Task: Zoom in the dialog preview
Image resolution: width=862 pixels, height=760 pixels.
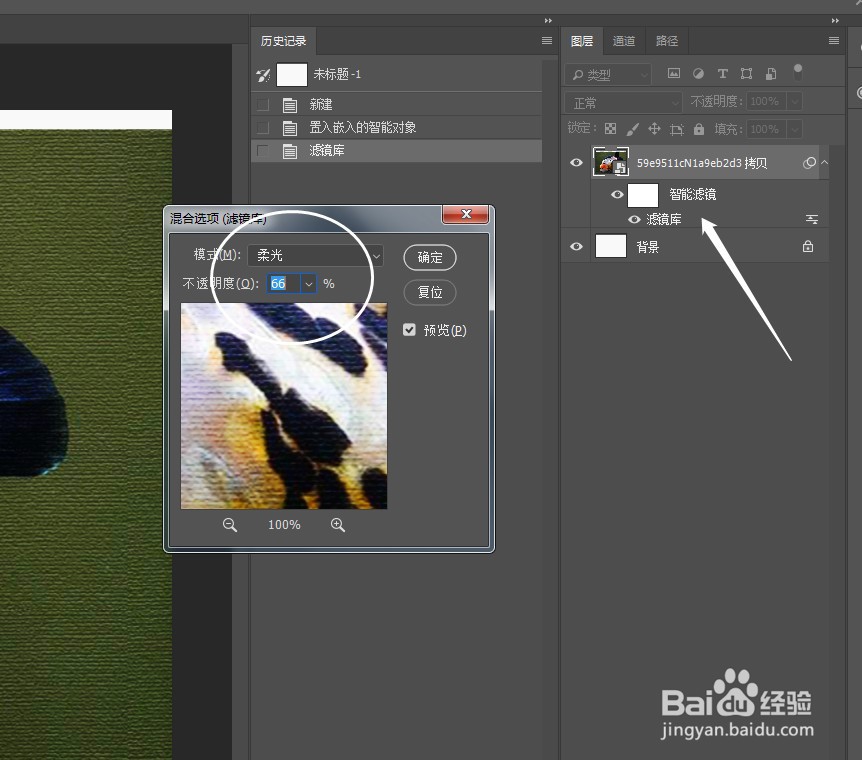Action: pos(338,525)
